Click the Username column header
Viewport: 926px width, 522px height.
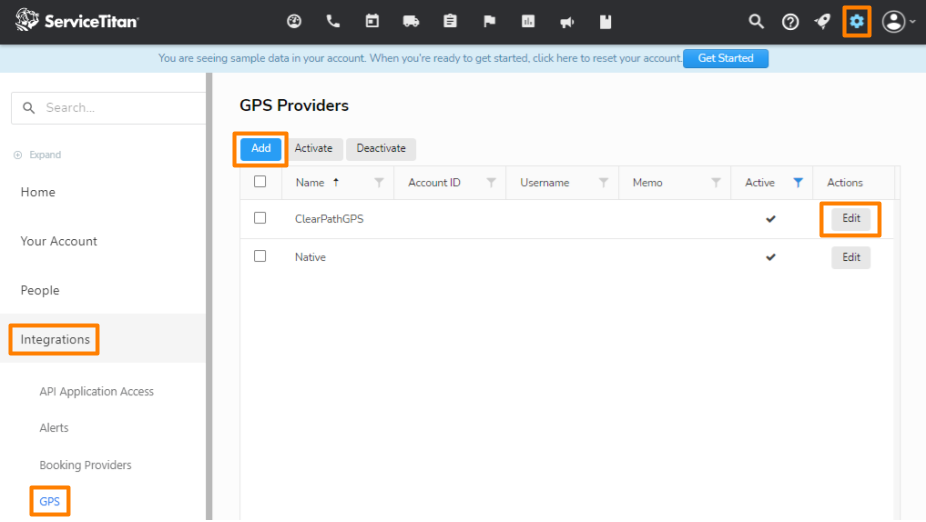click(x=544, y=183)
